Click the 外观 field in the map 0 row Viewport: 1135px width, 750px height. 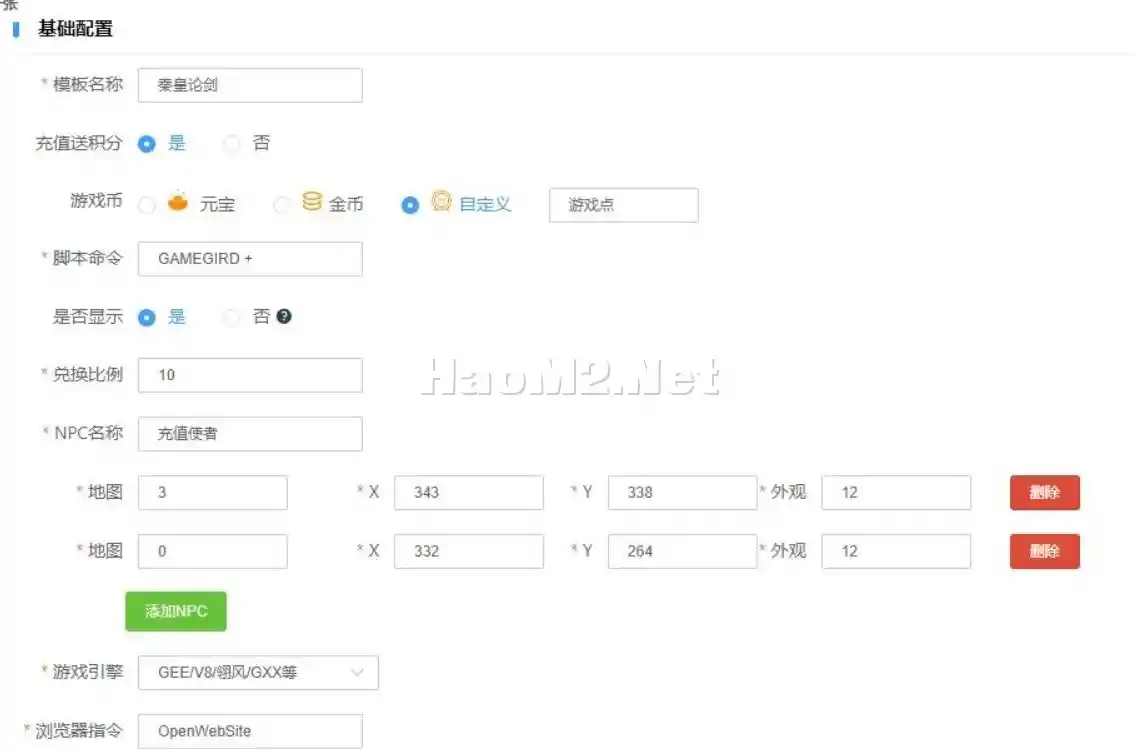point(896,551)
